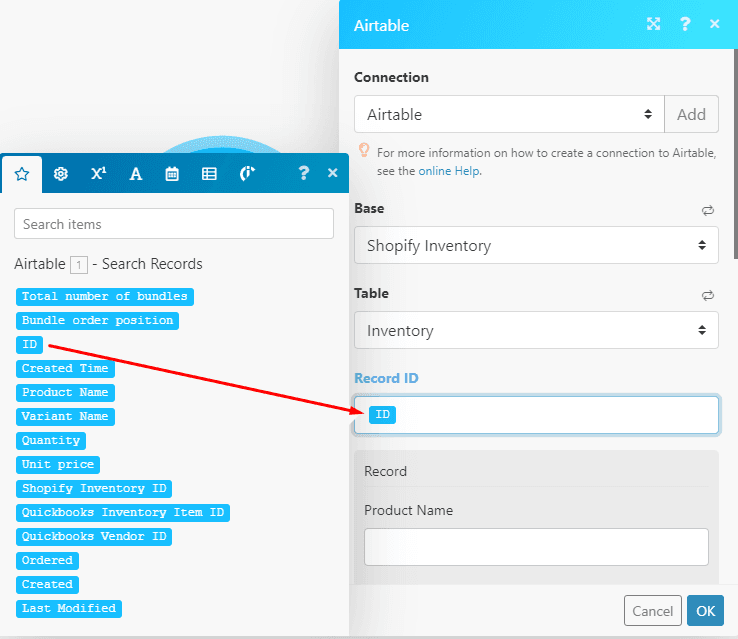Open the Table dropdown showing Inventory

pos(536,331)
